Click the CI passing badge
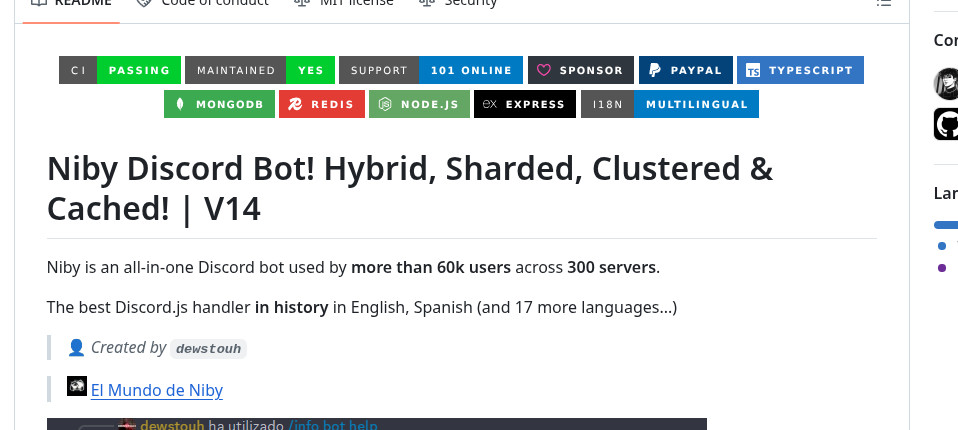This screenshot has height=430, width=958. pos(120,70)
